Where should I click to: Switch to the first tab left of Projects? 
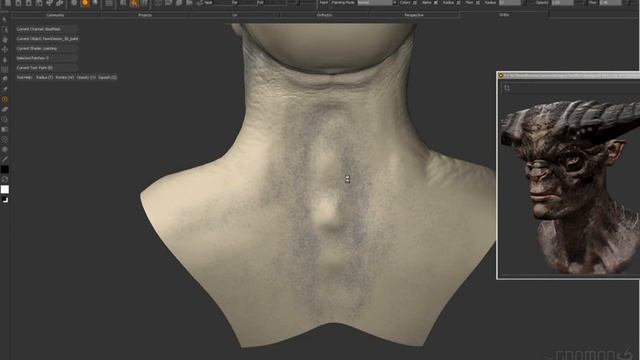pos(55,15)
